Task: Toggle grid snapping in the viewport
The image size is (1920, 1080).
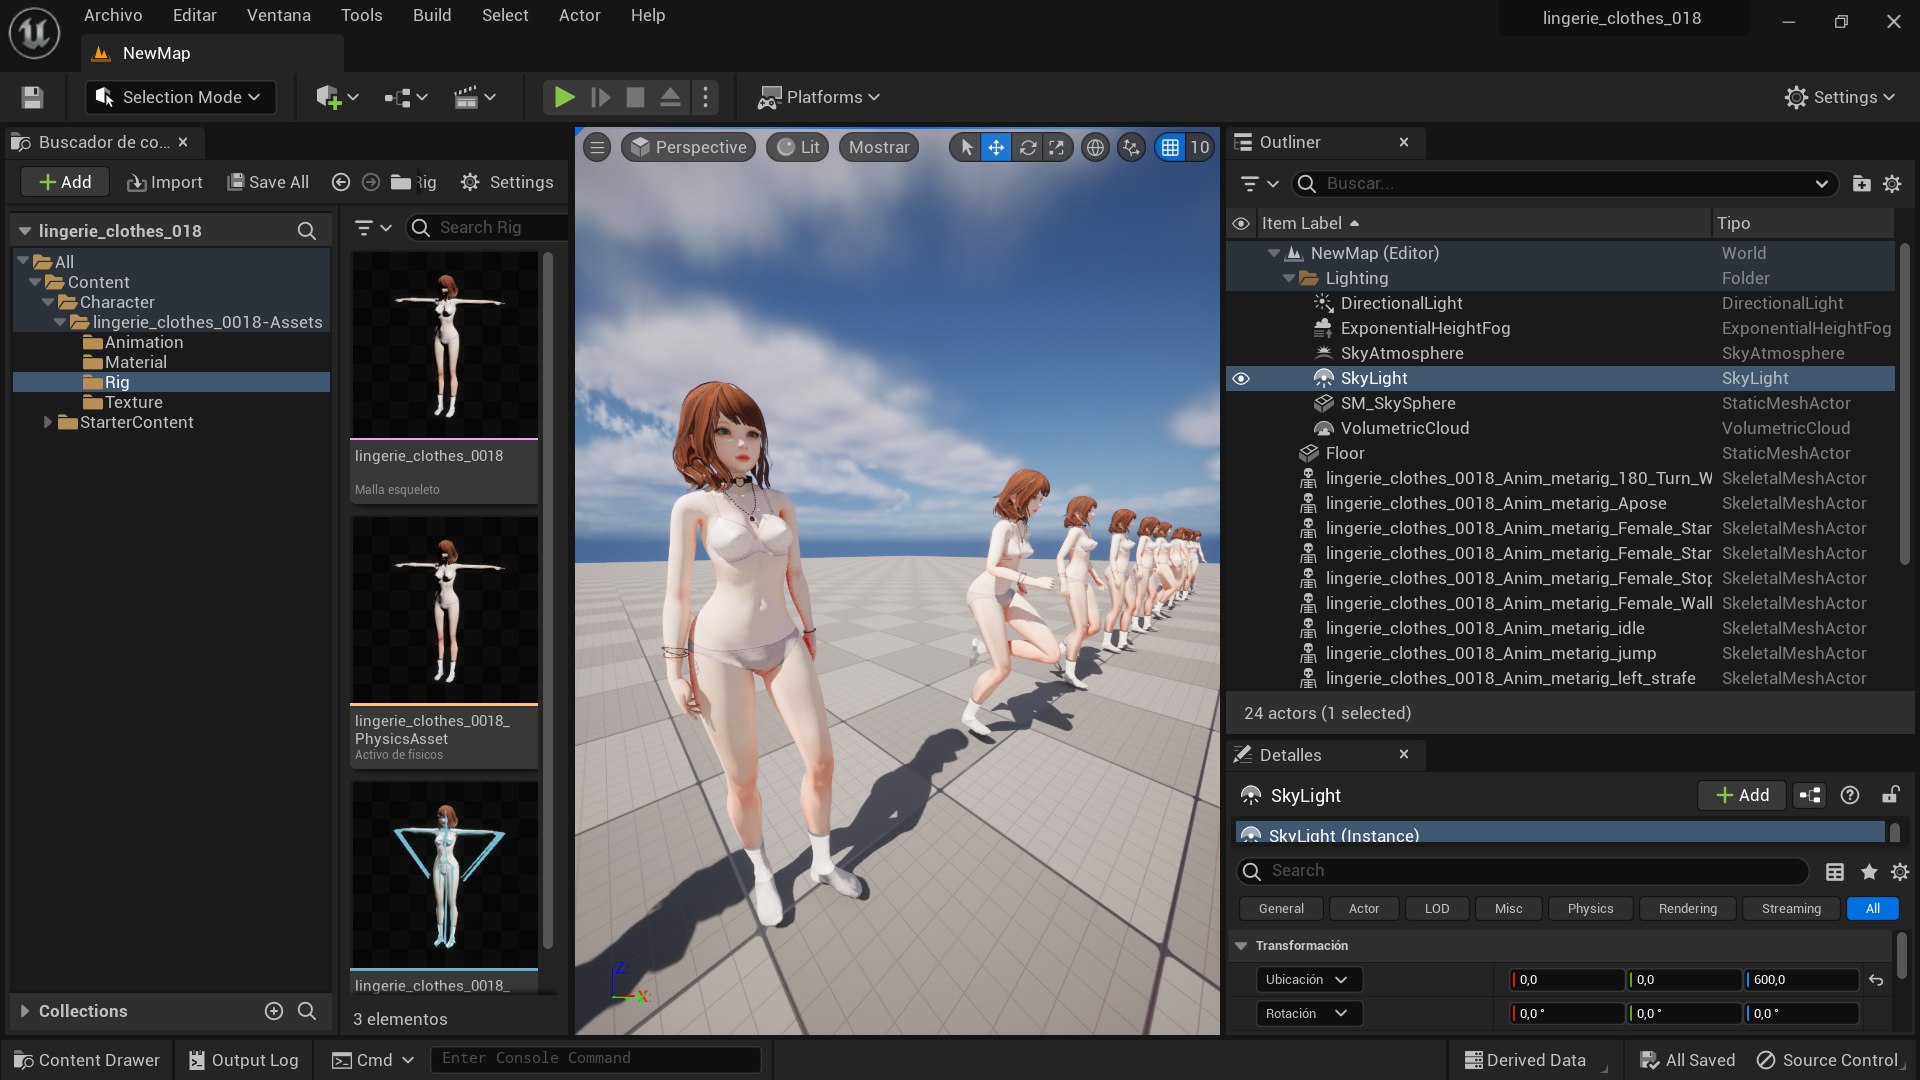Action: (x=1170, y=147)
